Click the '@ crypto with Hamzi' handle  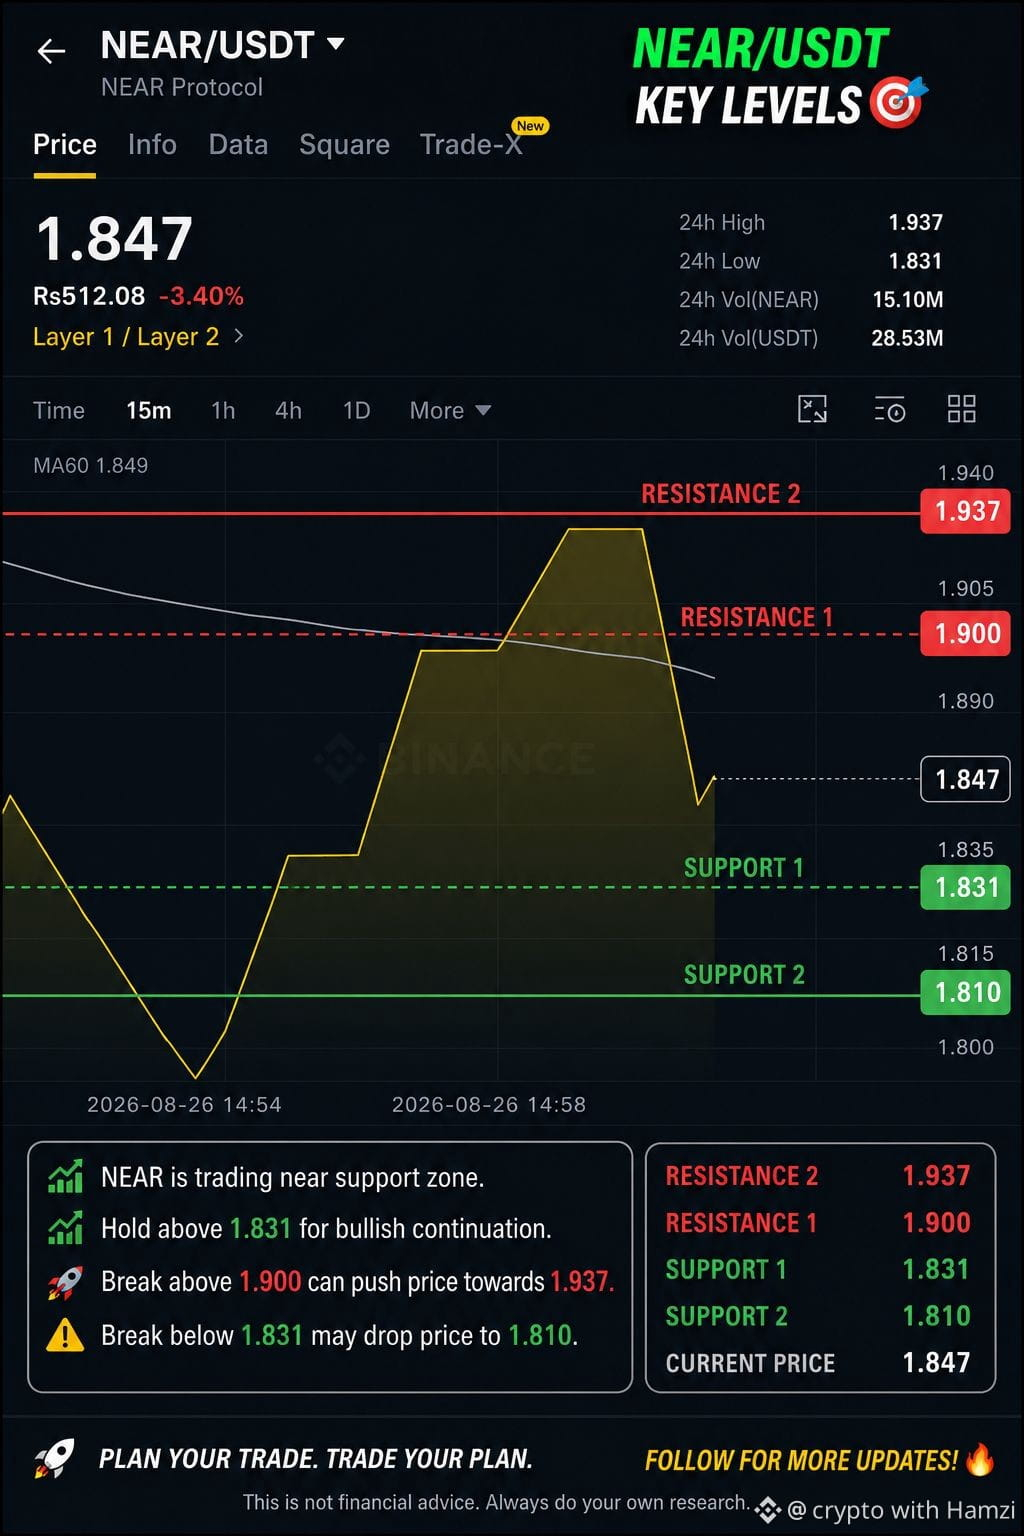[x=901, y=1510]
